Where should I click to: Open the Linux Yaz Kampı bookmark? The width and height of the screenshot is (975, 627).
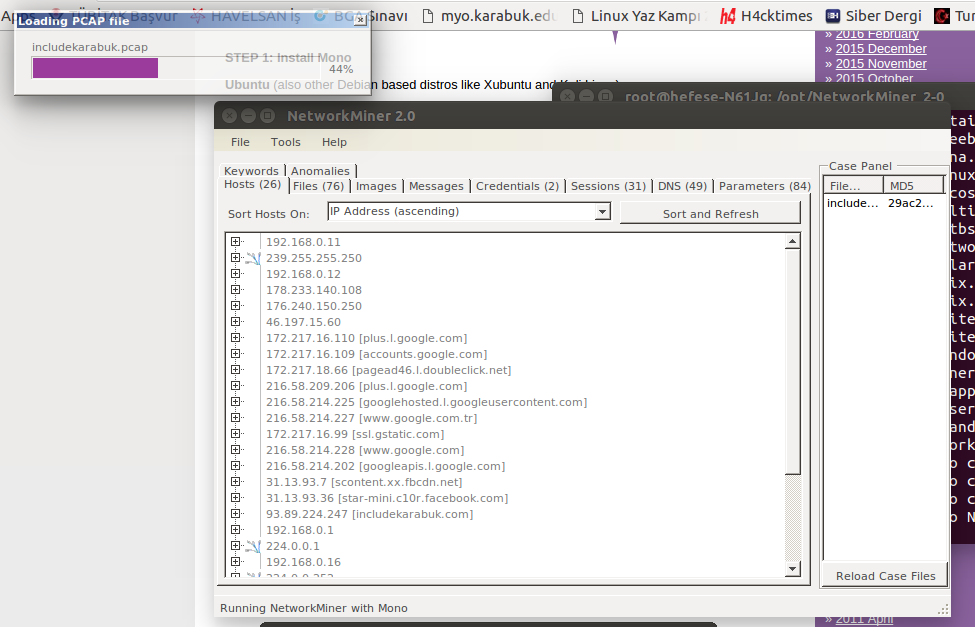coord(640,16)
